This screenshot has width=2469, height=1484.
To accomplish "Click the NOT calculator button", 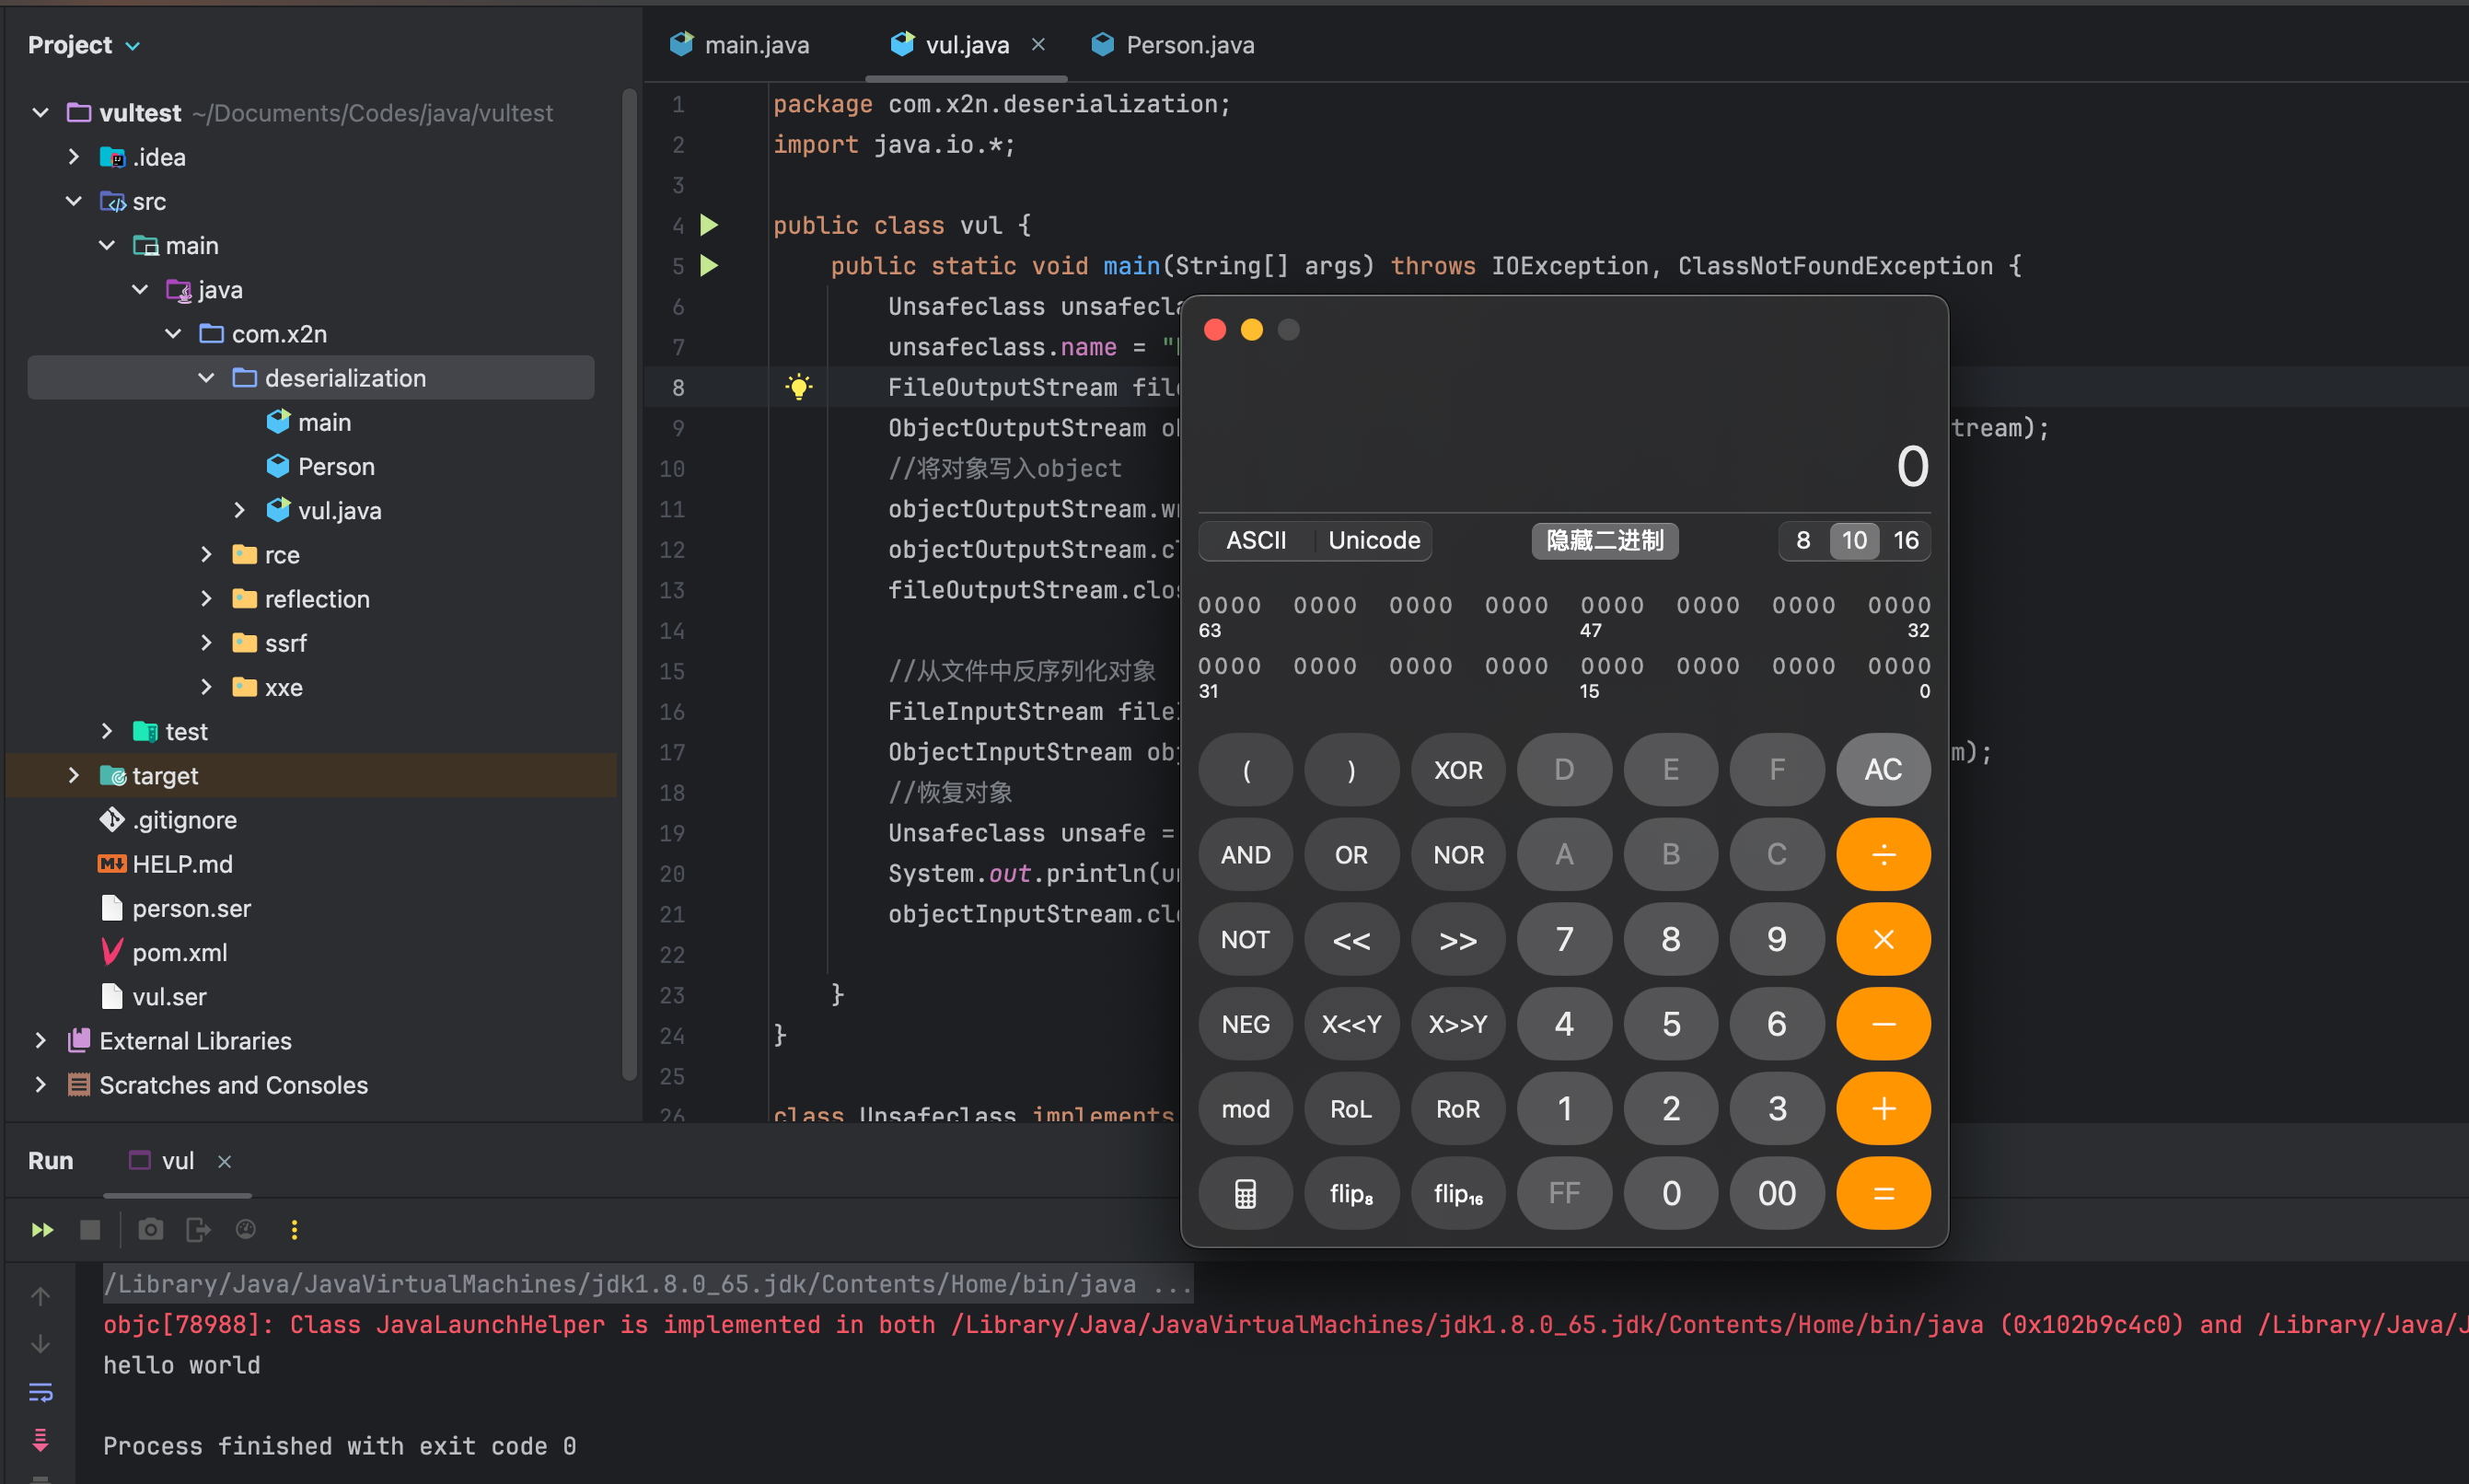I will pos(1245,939).
